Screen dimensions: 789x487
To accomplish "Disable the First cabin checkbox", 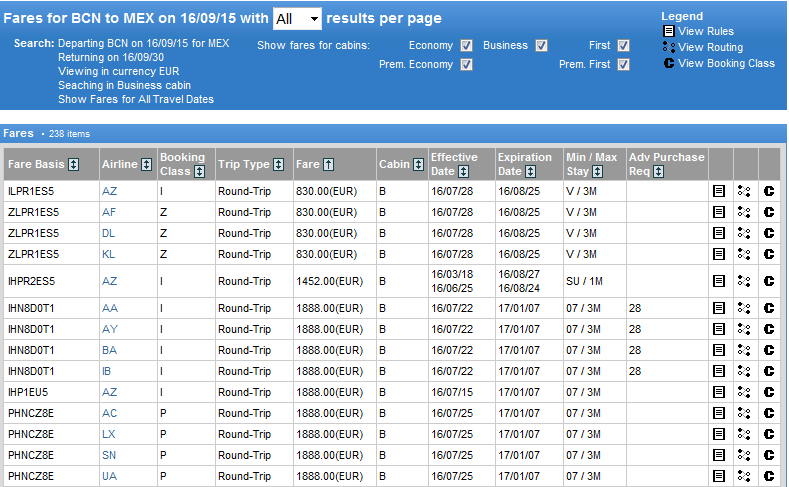I will pos(623,46).
